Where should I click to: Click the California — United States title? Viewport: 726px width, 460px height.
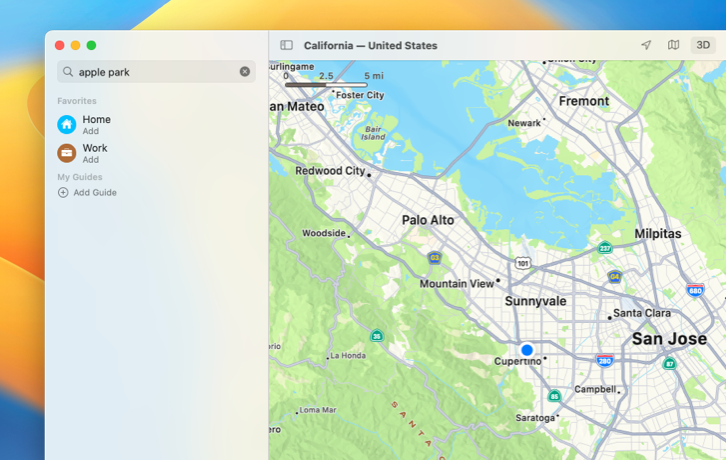(x=370, y=45)
